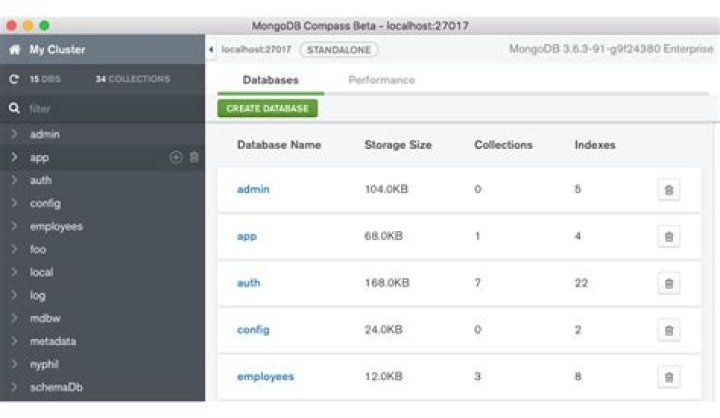The width and height of the screenshot is (720, 418).
Task: Collapse the sidebar with the arrow toggle
Action: (x=211, y=50)
